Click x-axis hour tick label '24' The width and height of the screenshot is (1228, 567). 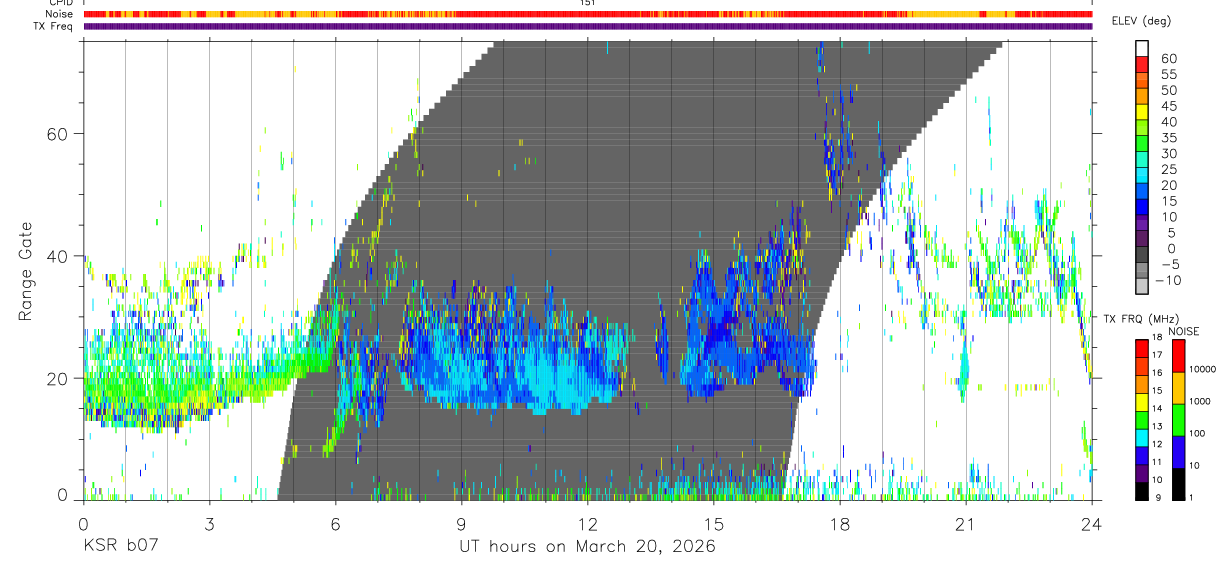[x=1091, y=524]
